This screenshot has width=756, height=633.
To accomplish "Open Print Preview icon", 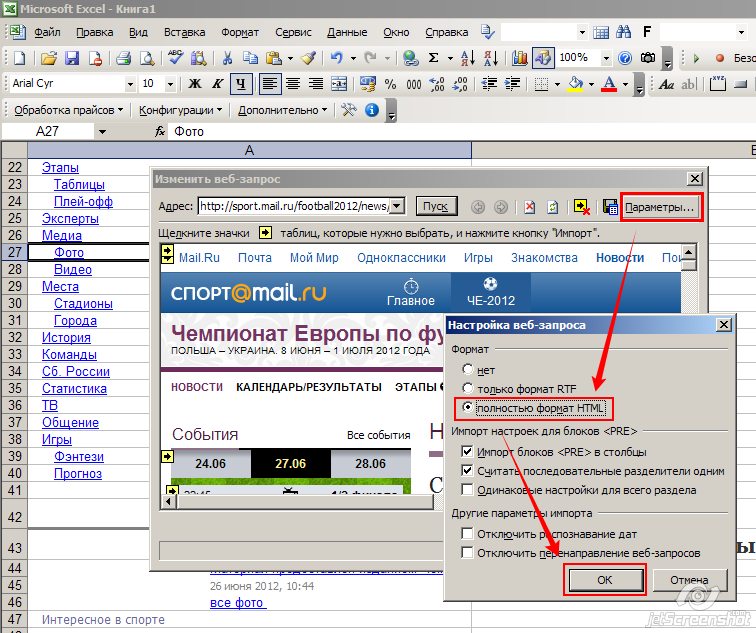I will click(147, 58).
